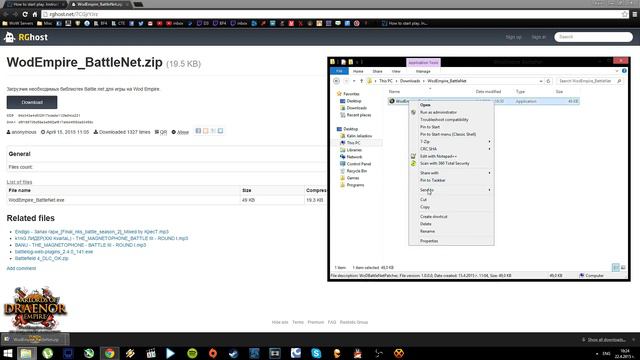Switch to the Explorer Home tab
This screenshot has width=640, height=360.
358,71
